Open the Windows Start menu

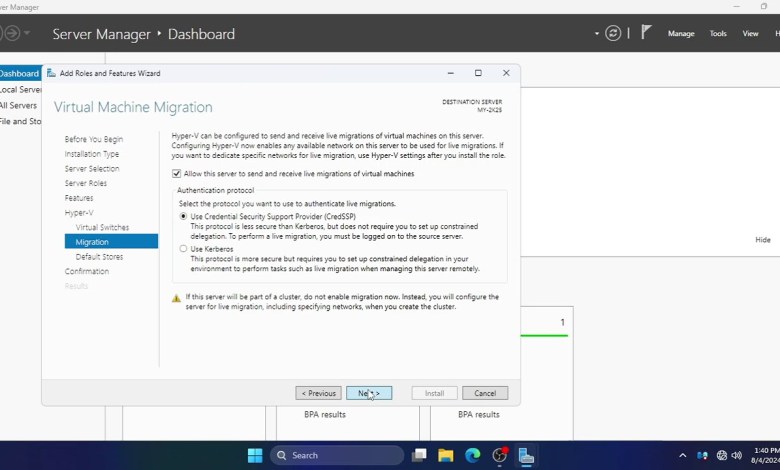pos(255,455)
